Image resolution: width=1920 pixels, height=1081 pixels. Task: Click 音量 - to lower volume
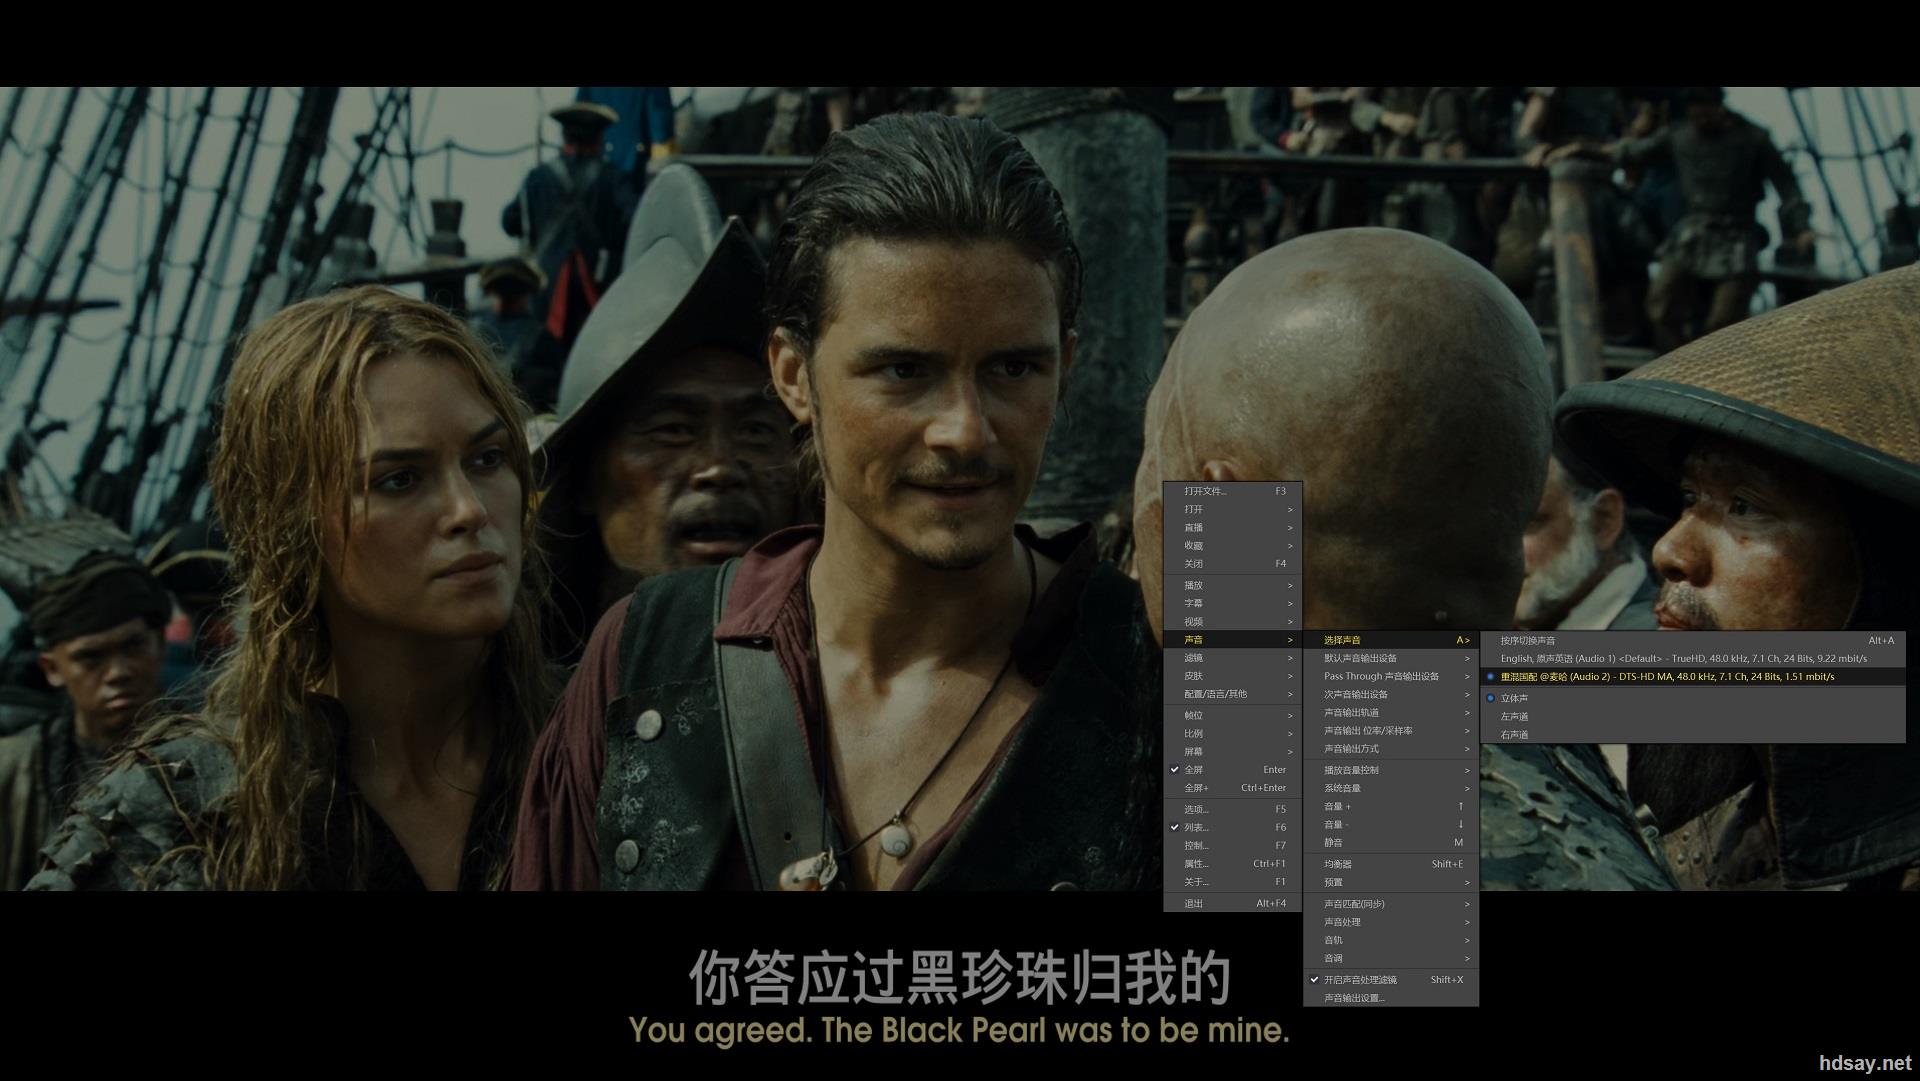(x=1391, y=824)
